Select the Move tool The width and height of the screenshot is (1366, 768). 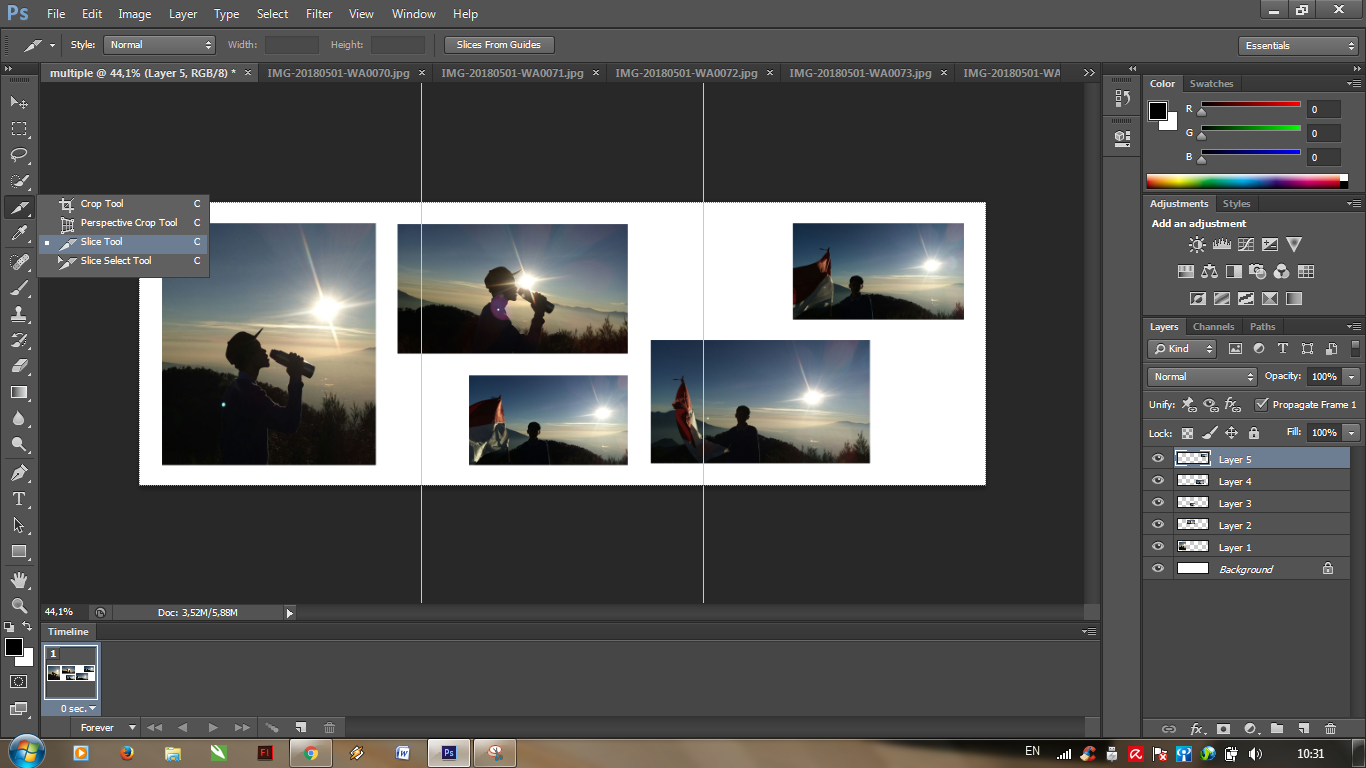click(x=18, y=103)
